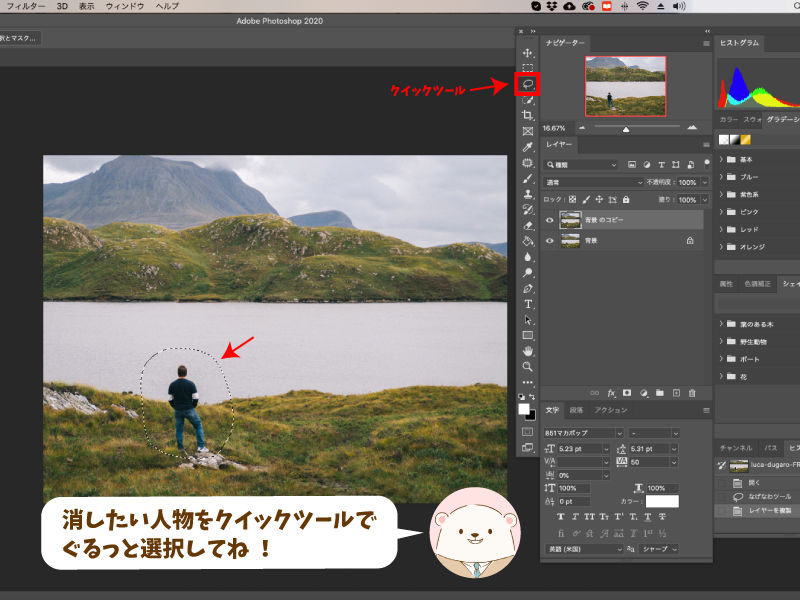Select the Clone Stamp tool
Viewport: 800px width, 600px height.
pyautogui.click(x=528, y=194)
